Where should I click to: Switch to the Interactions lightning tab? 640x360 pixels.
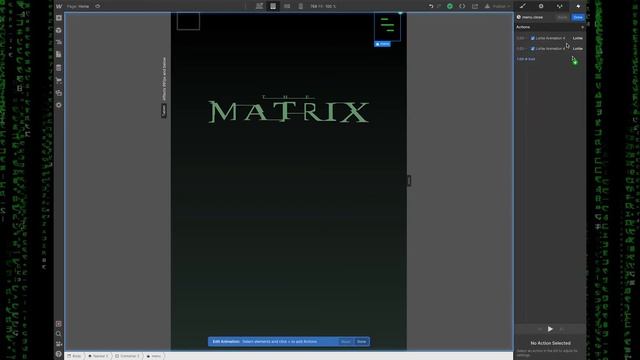578,6
